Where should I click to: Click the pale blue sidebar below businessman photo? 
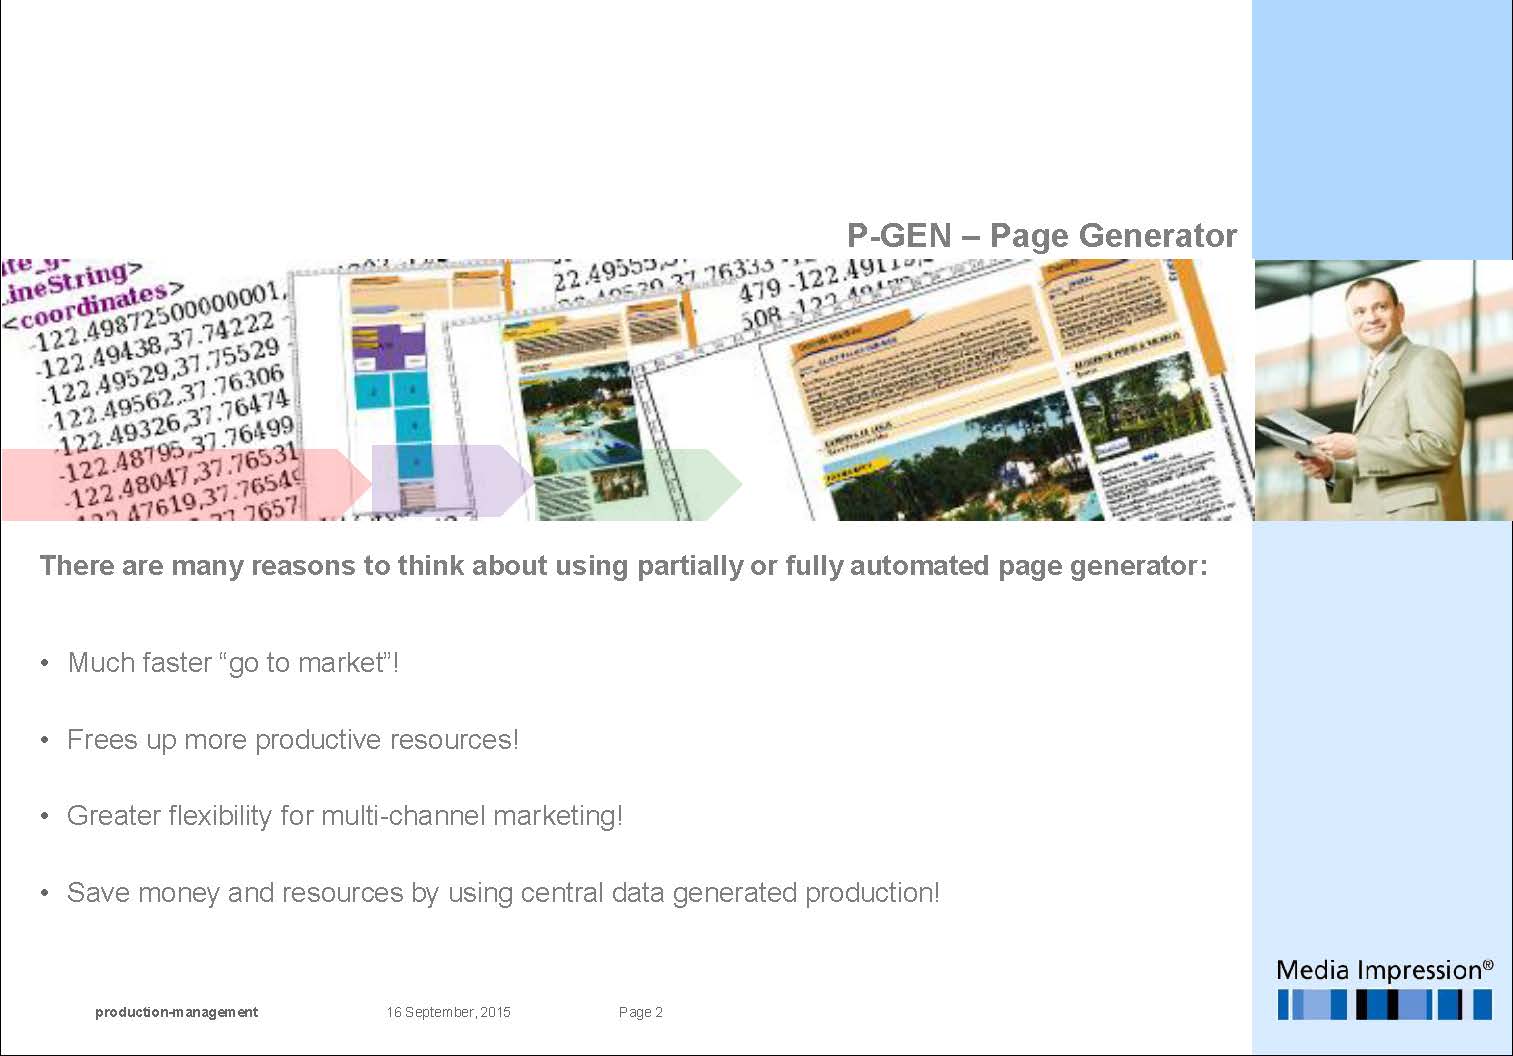point(1382,730)
